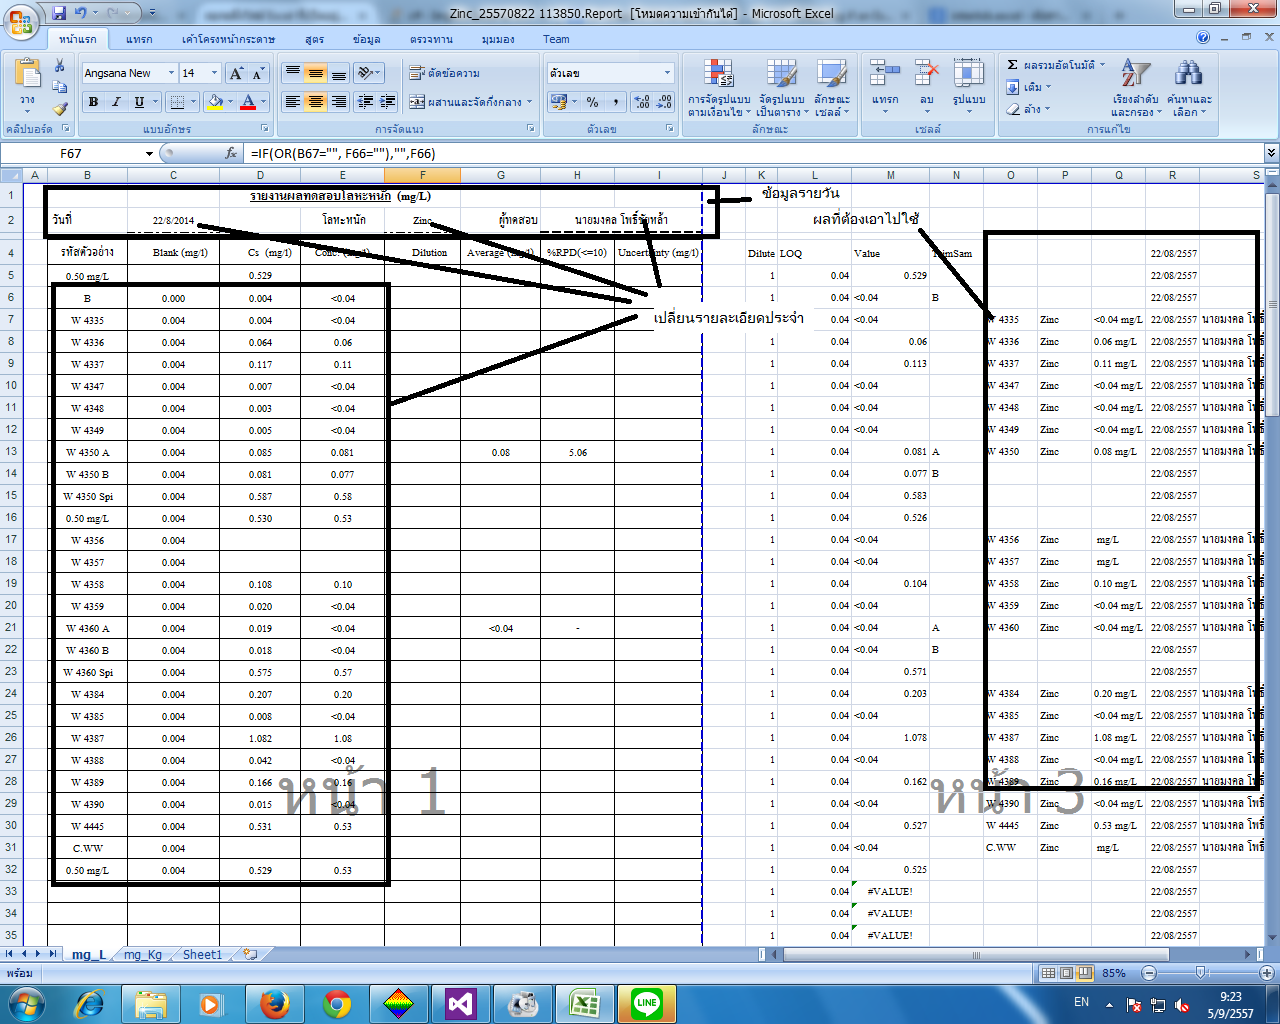
Task: Open the Sheet1 worksheet tab
Action: (x=202, y=955)
